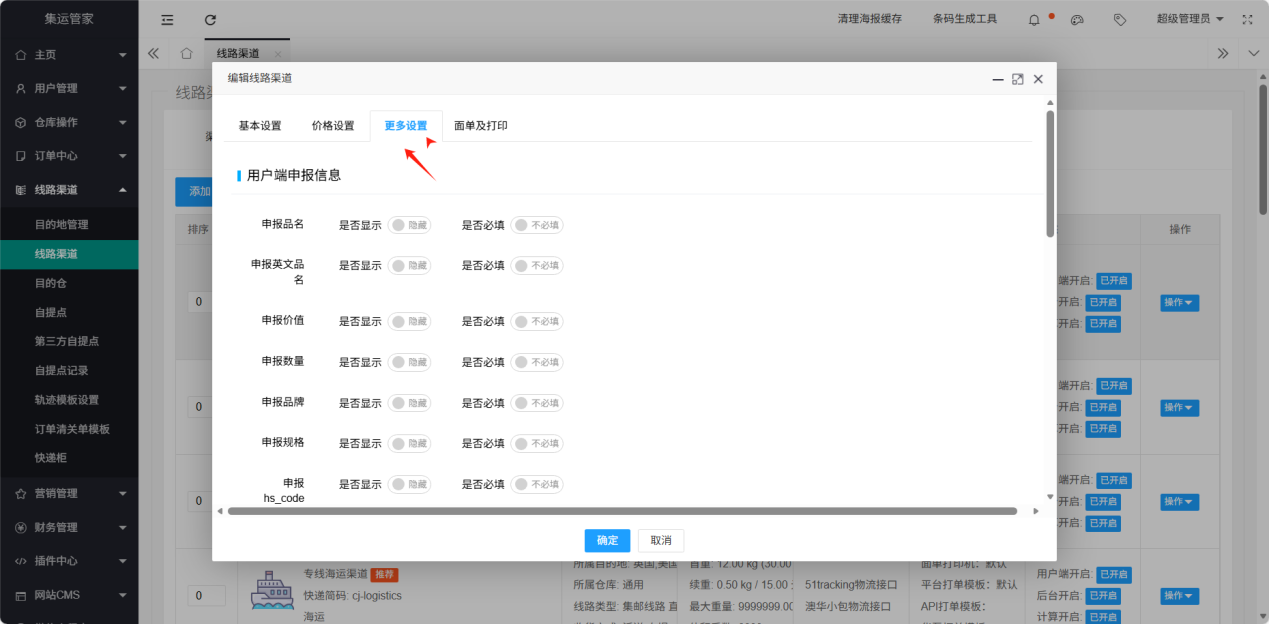Screen dimensions: 1269x624
Task: Click the dialog vertical scrollbar thumb
Action: (1050, 174)
